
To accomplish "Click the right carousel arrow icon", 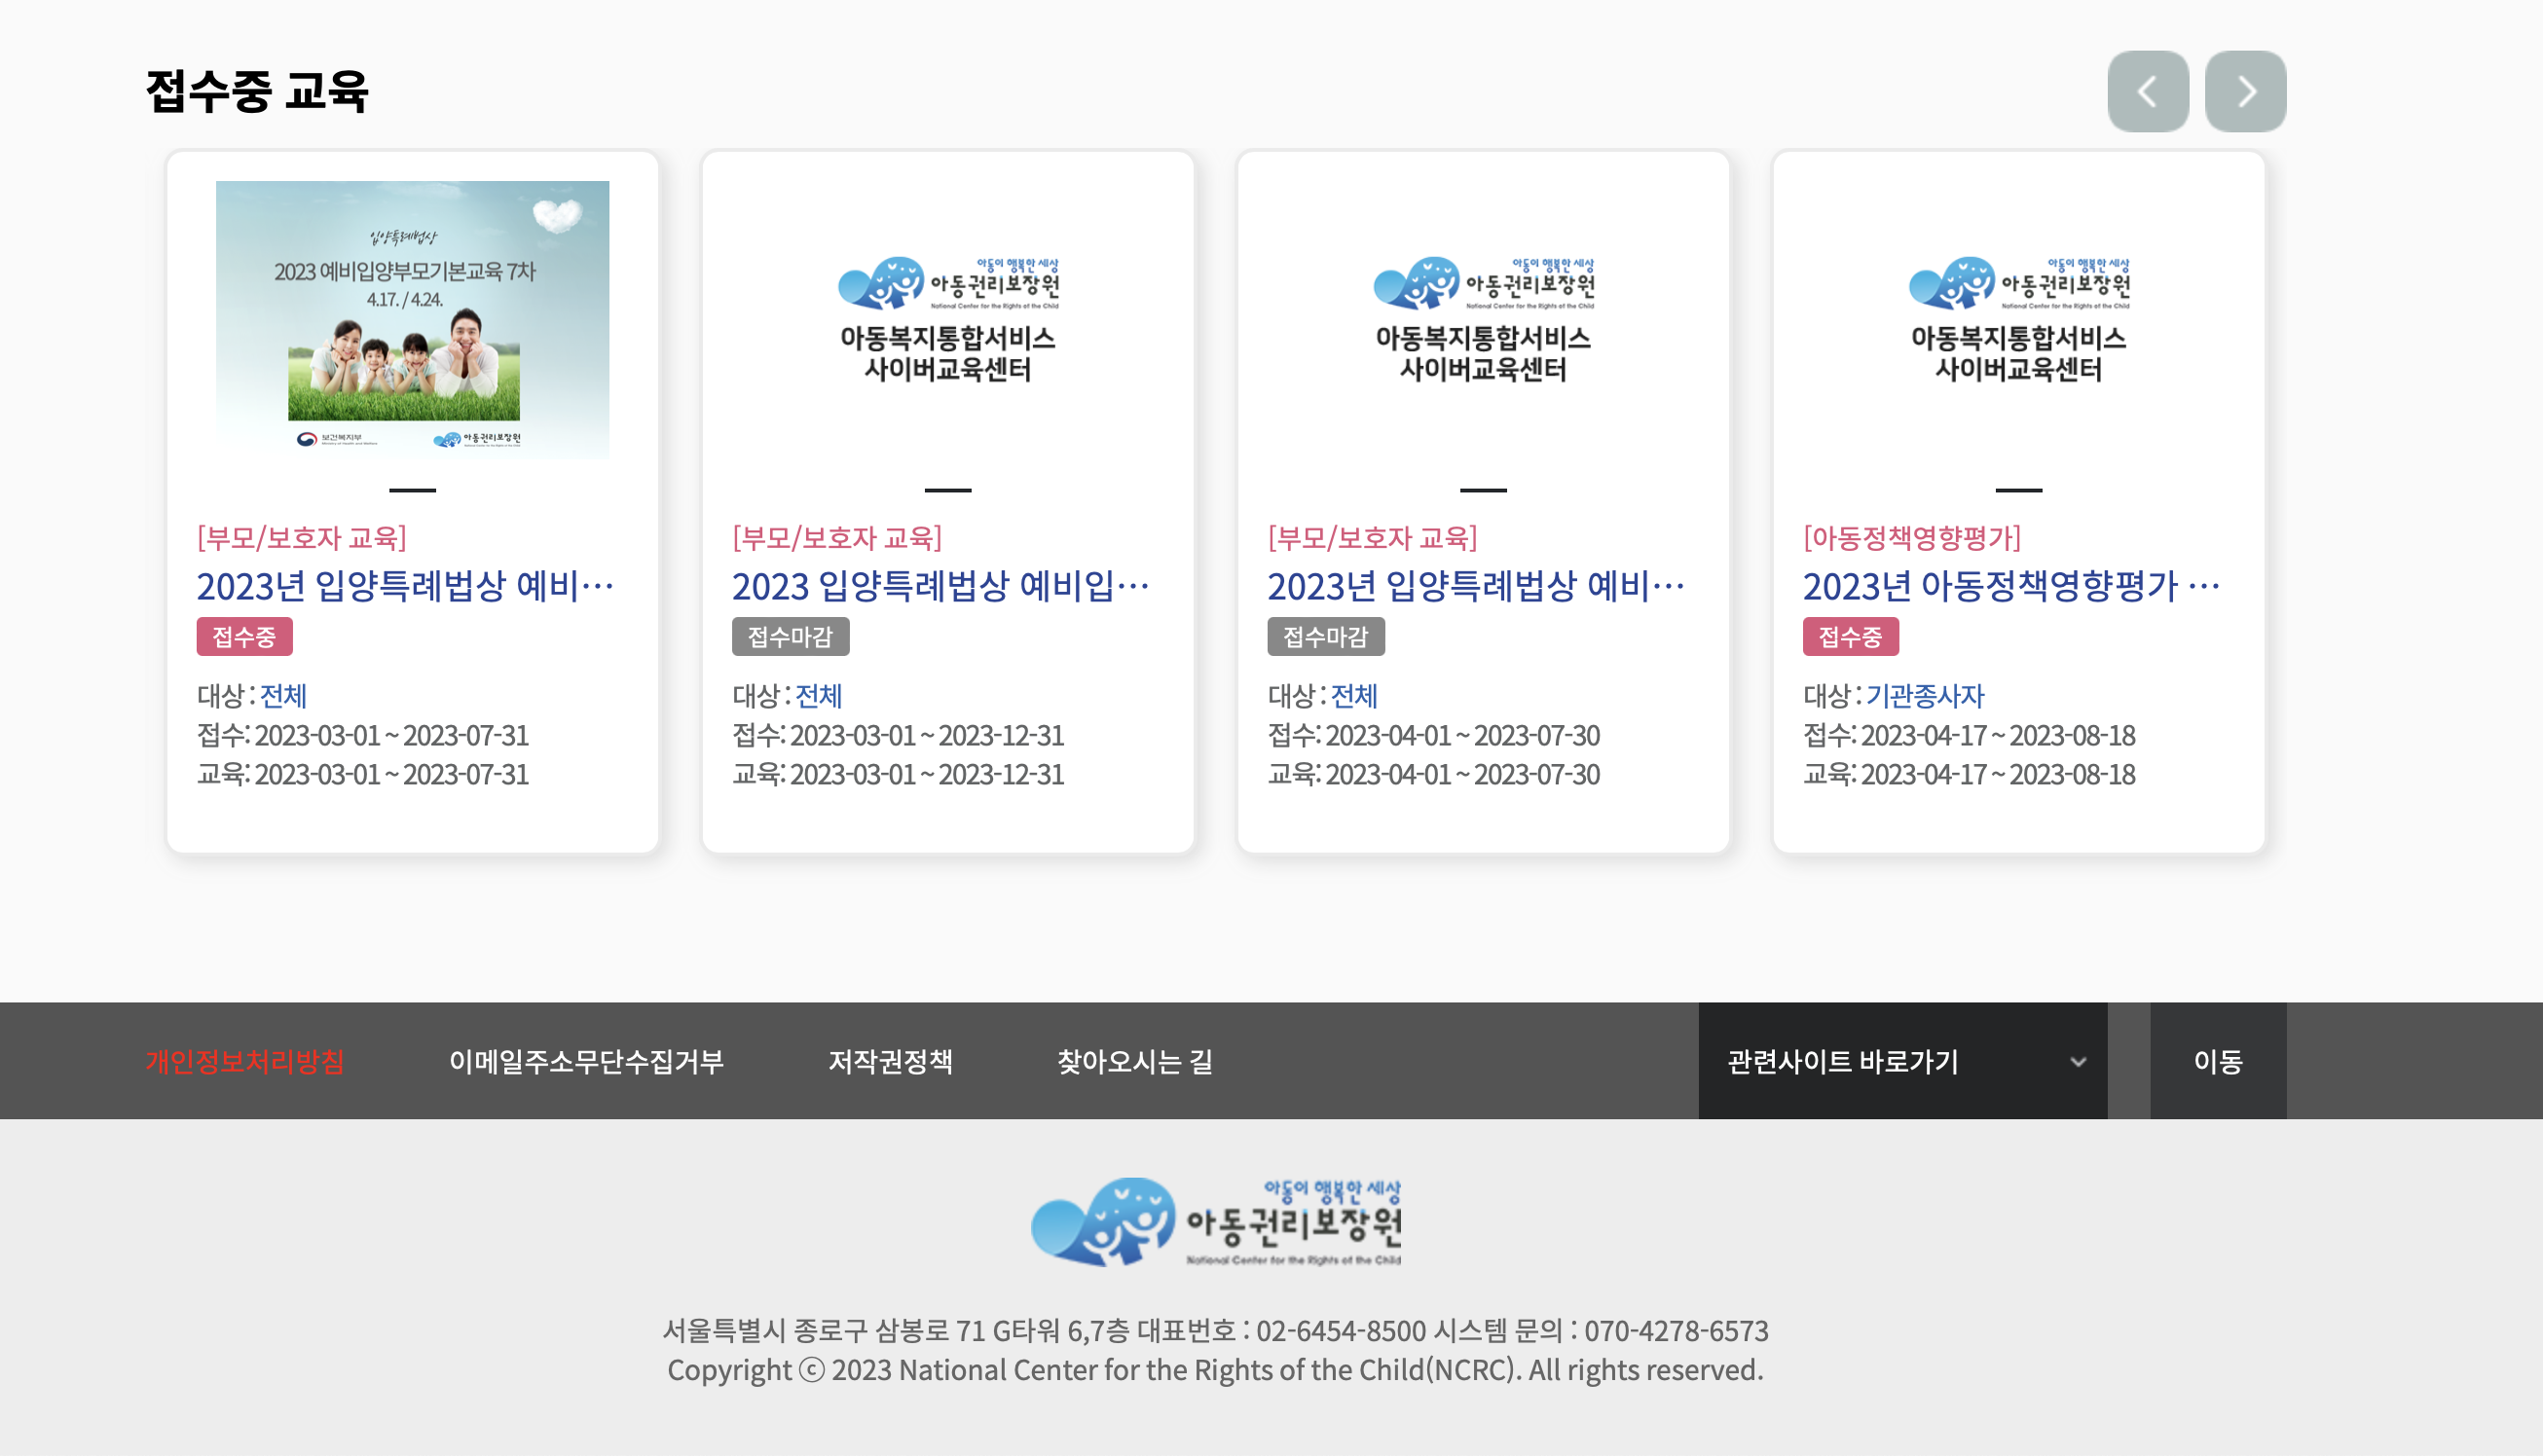I will pos(2246,90).
